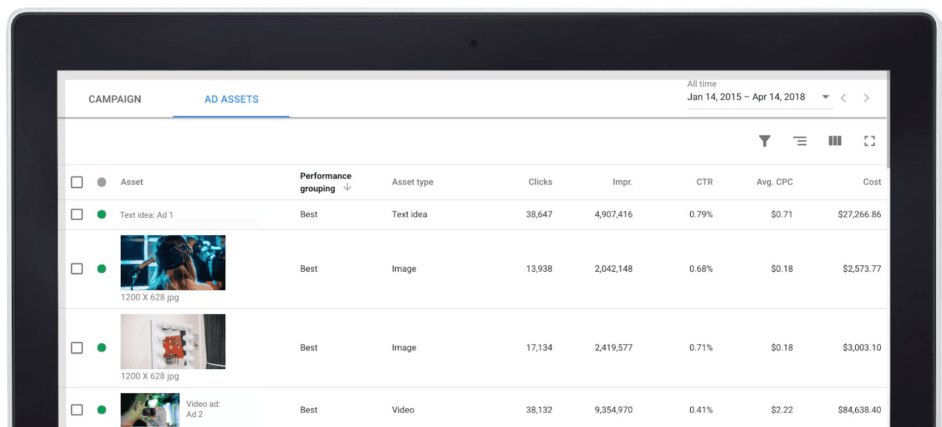The height and width of the screenshot is (427, 942).
Task: Sort by Impr. column header
Action: tap(622, 182)
